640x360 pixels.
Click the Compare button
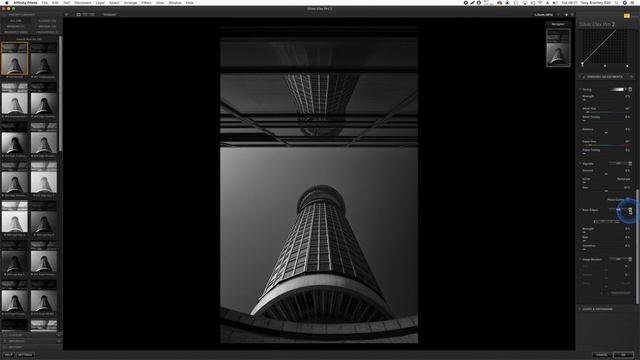109,15
